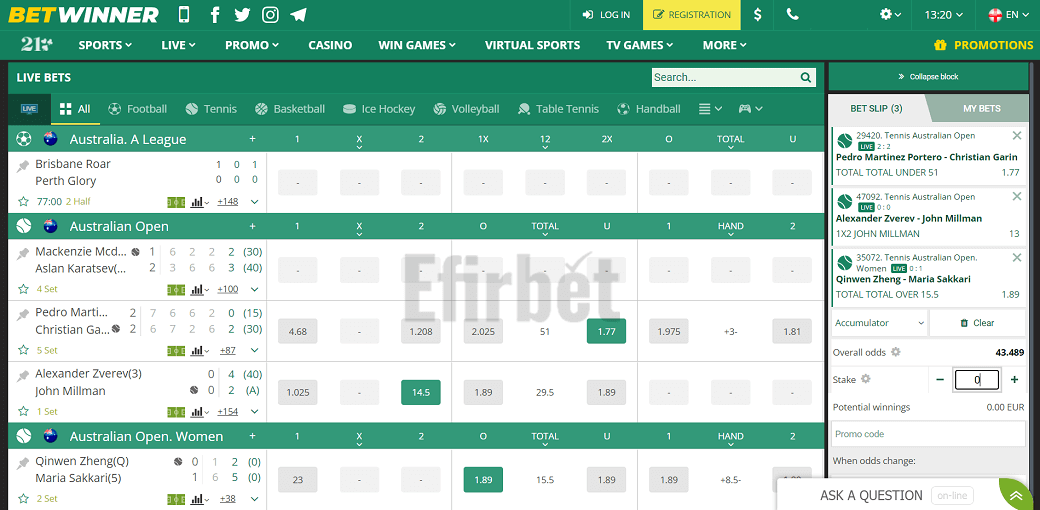Click the REGISTRATION button
The width and height of the screenshot is (1040, 510).
(x=692, y=15)
